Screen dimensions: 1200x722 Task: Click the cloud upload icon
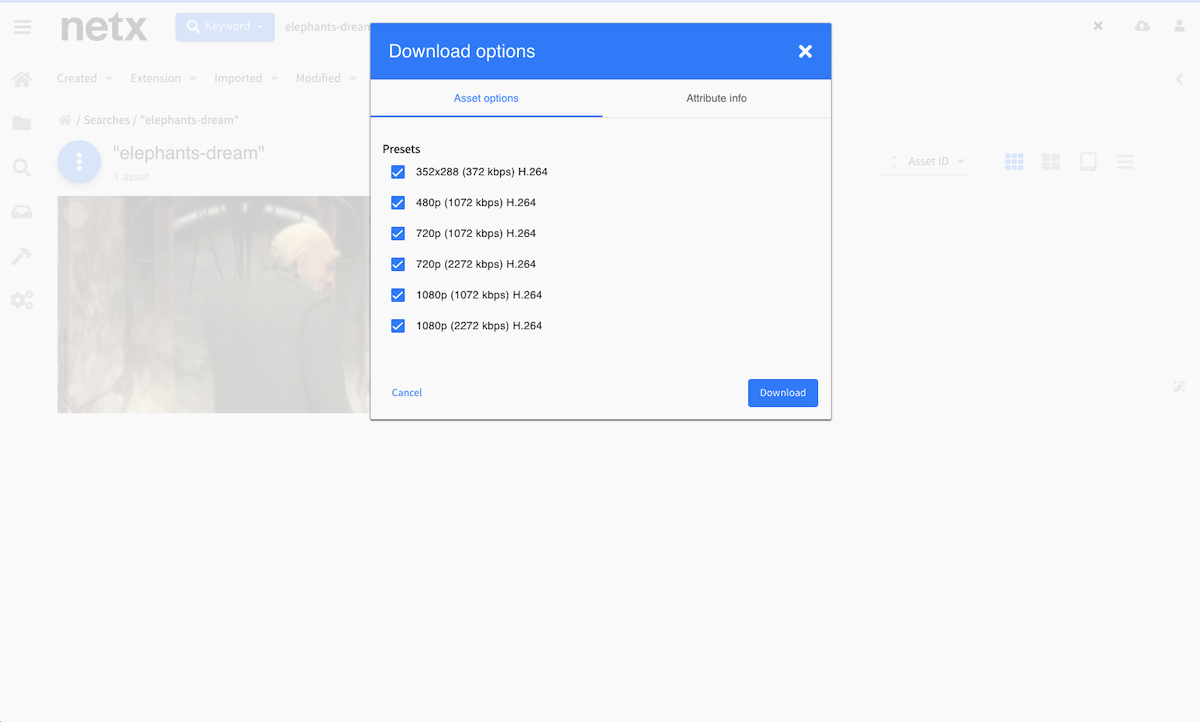pyautogui.click(x=1142, y=26)
